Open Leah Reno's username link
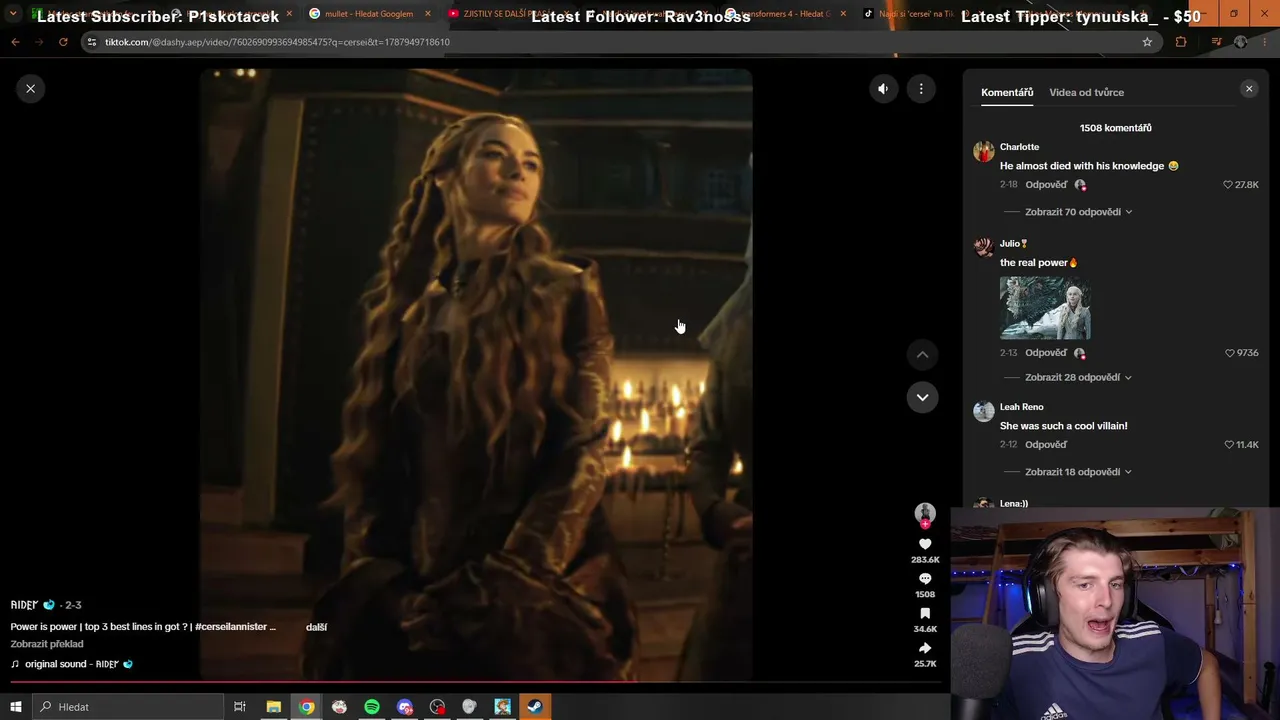Viewport: 1280px width, 720px height. [1021, 407]
